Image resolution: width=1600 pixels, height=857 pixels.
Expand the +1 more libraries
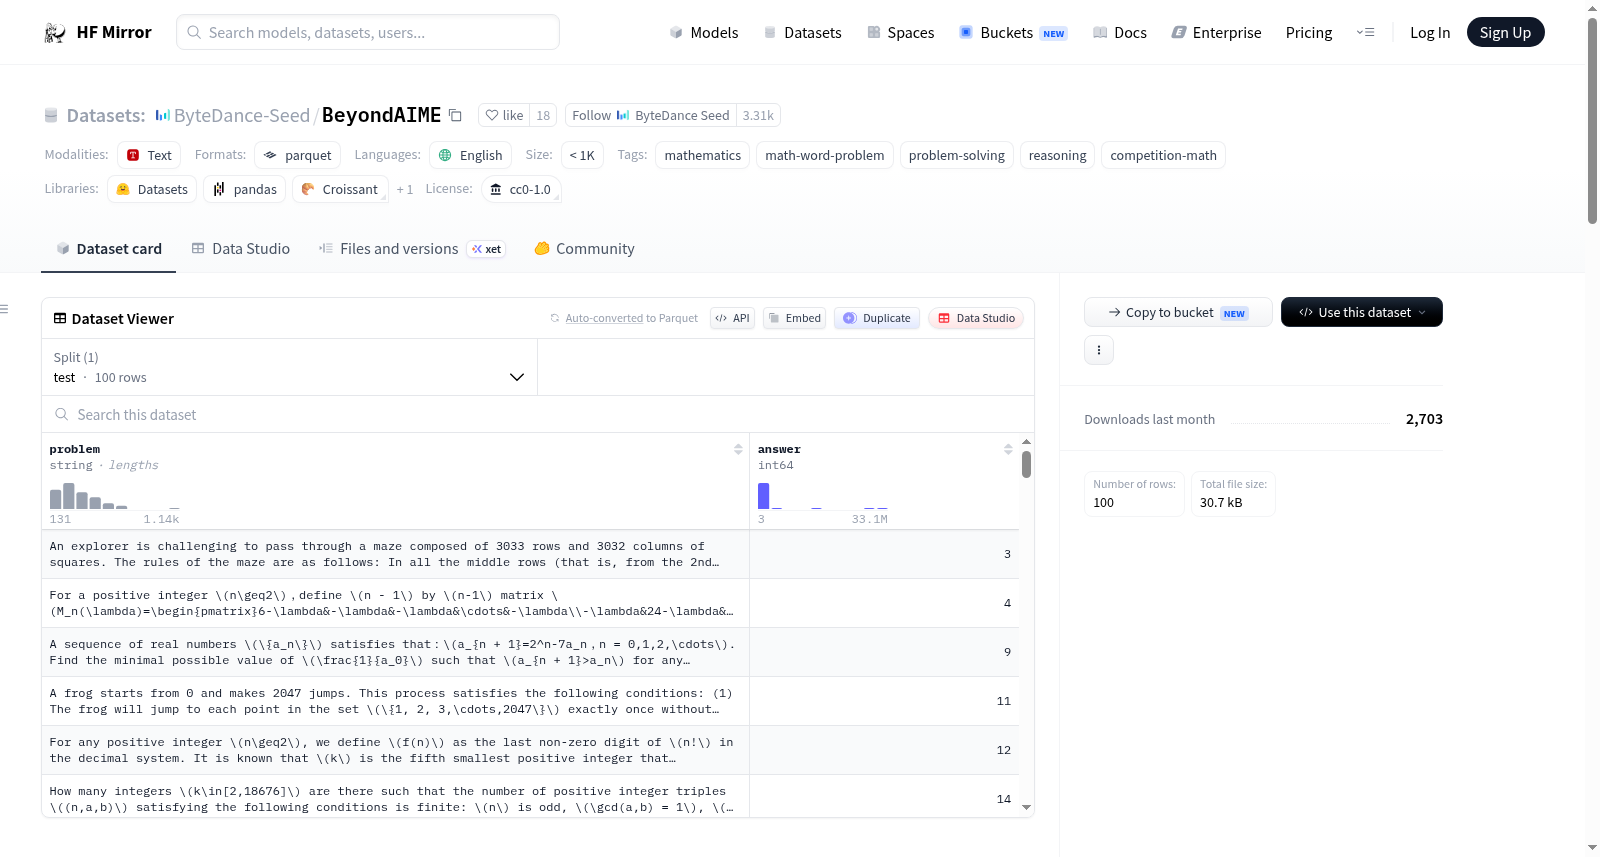(x=405, y=189)
